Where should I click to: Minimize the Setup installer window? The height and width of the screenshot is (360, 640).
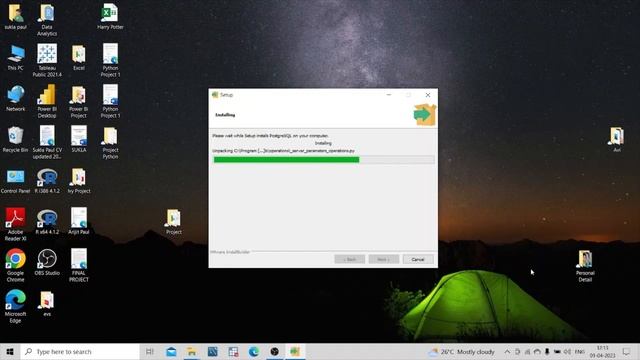pyautogui.click(x=389, y=95)
